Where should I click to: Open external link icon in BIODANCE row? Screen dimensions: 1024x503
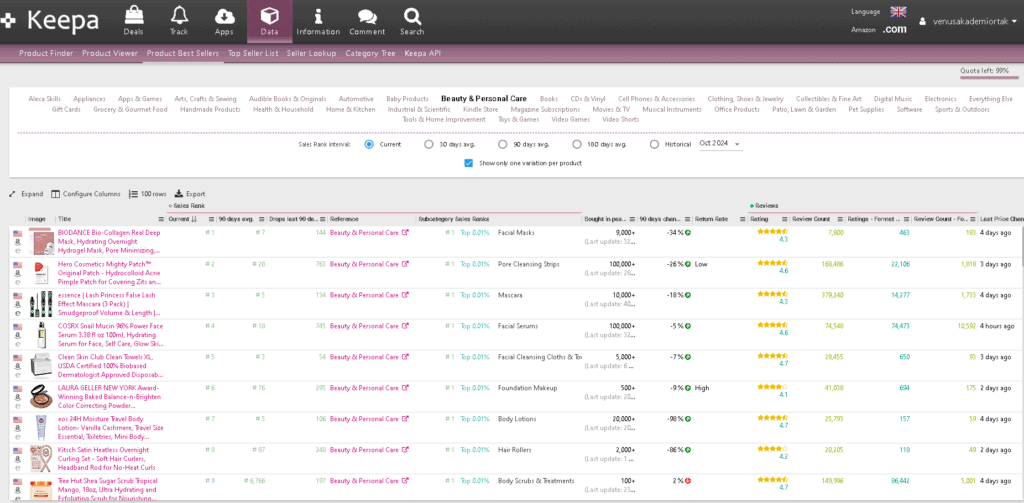click(x=405, y=233)
